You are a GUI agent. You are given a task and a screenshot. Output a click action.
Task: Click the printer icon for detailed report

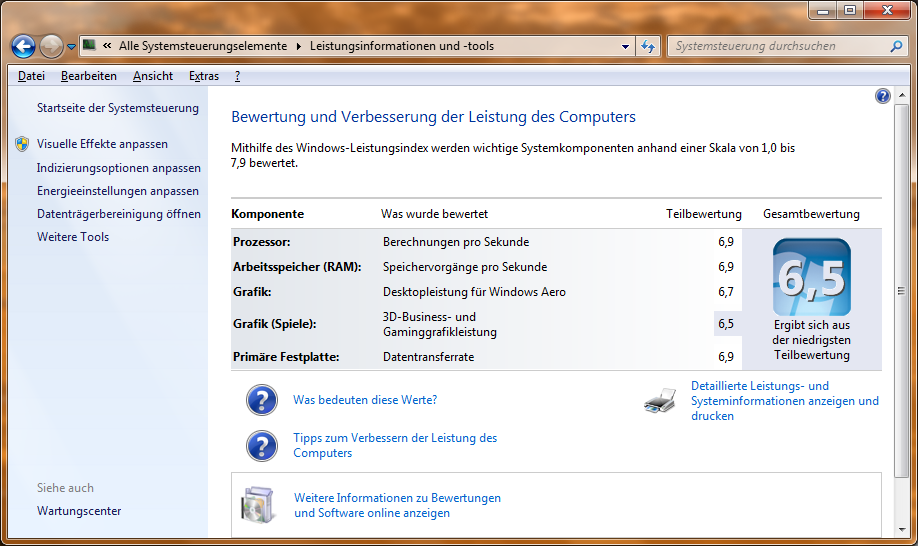pyautogui.click(x=660, y=401)
